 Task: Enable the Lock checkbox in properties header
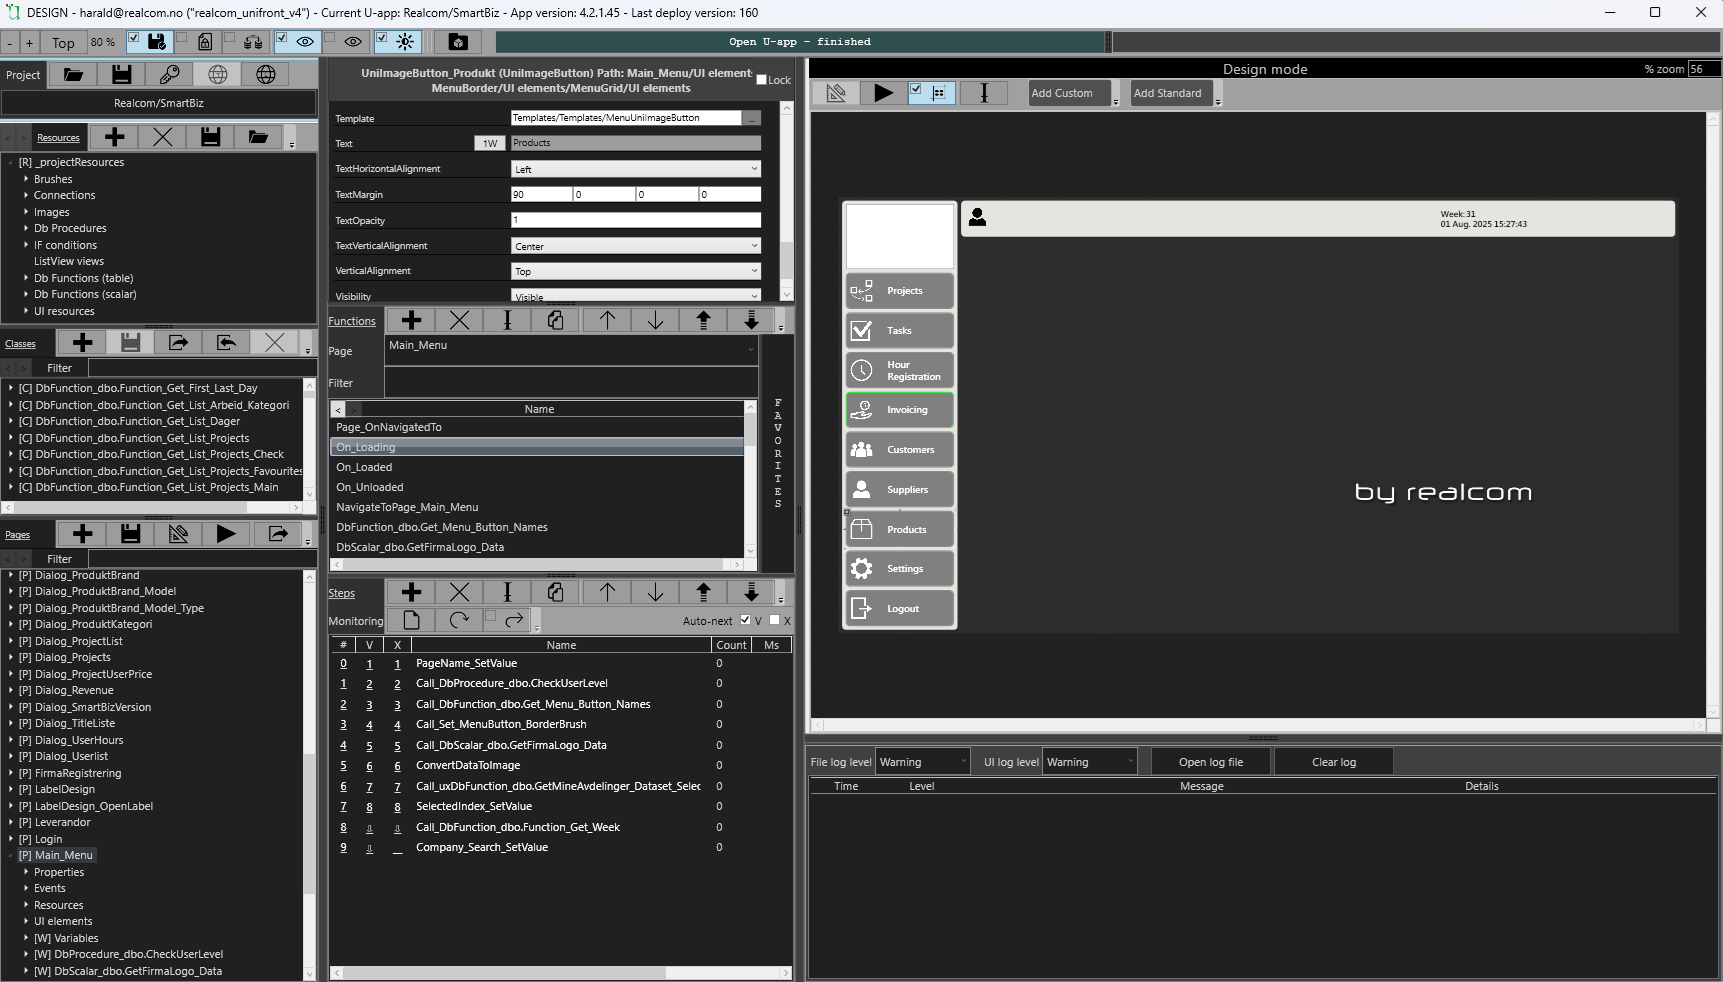click(x=761, y=80)
